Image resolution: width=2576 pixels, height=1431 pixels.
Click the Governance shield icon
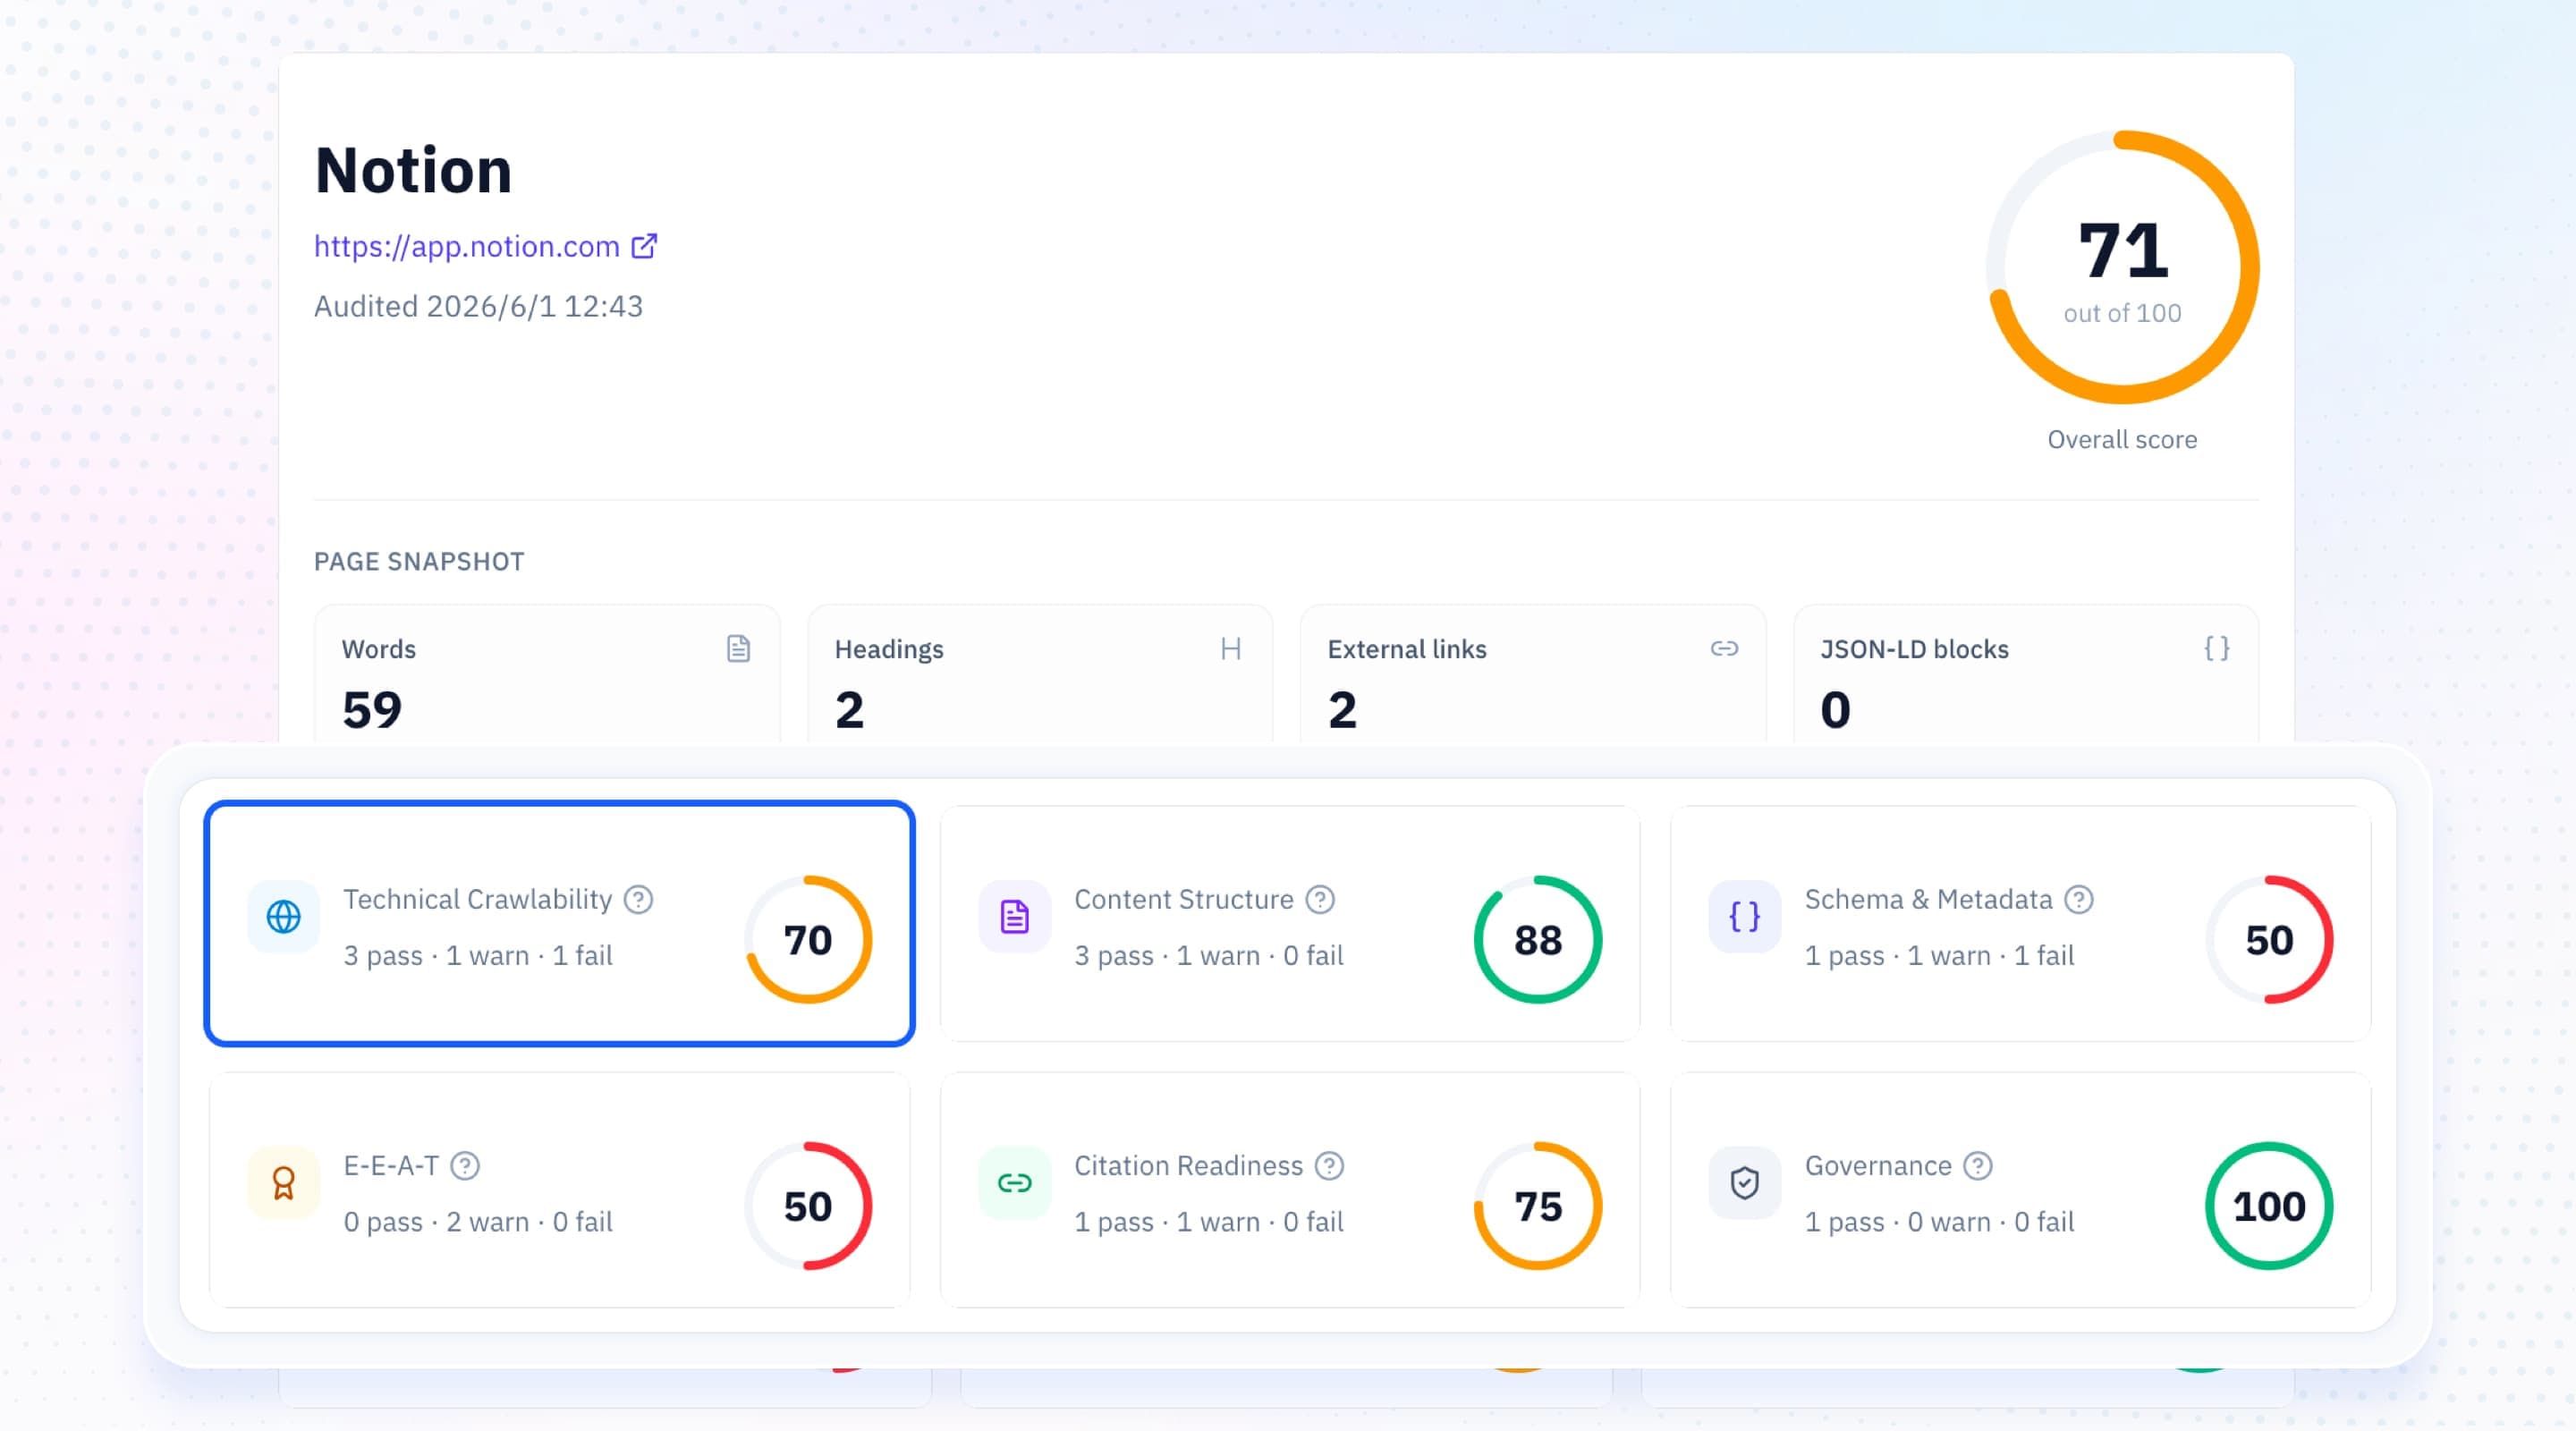(x=1745, y=1183)
